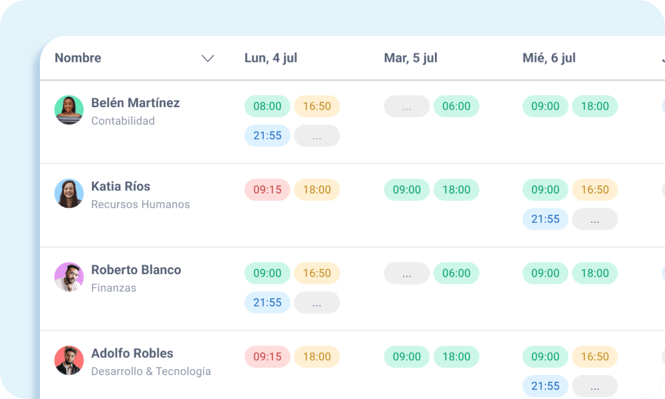
Task: Select the Mar, 5 jul column header
Action: [411, 58]
